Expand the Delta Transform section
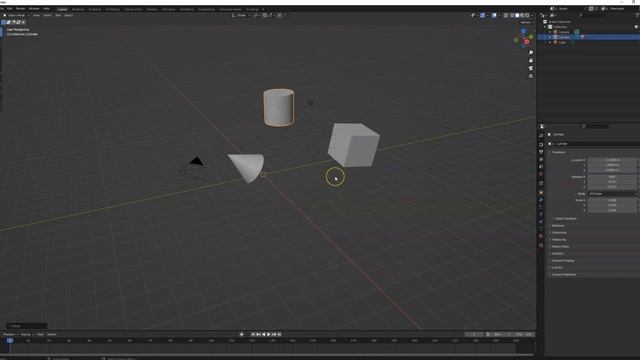 tap(565, 218)
